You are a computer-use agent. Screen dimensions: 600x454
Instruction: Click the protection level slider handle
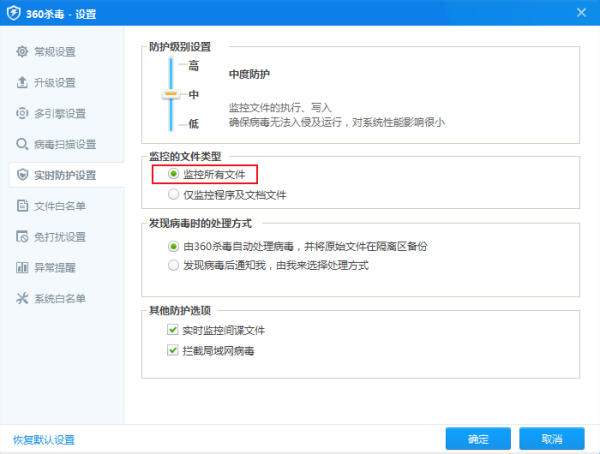tap(170, 94)
